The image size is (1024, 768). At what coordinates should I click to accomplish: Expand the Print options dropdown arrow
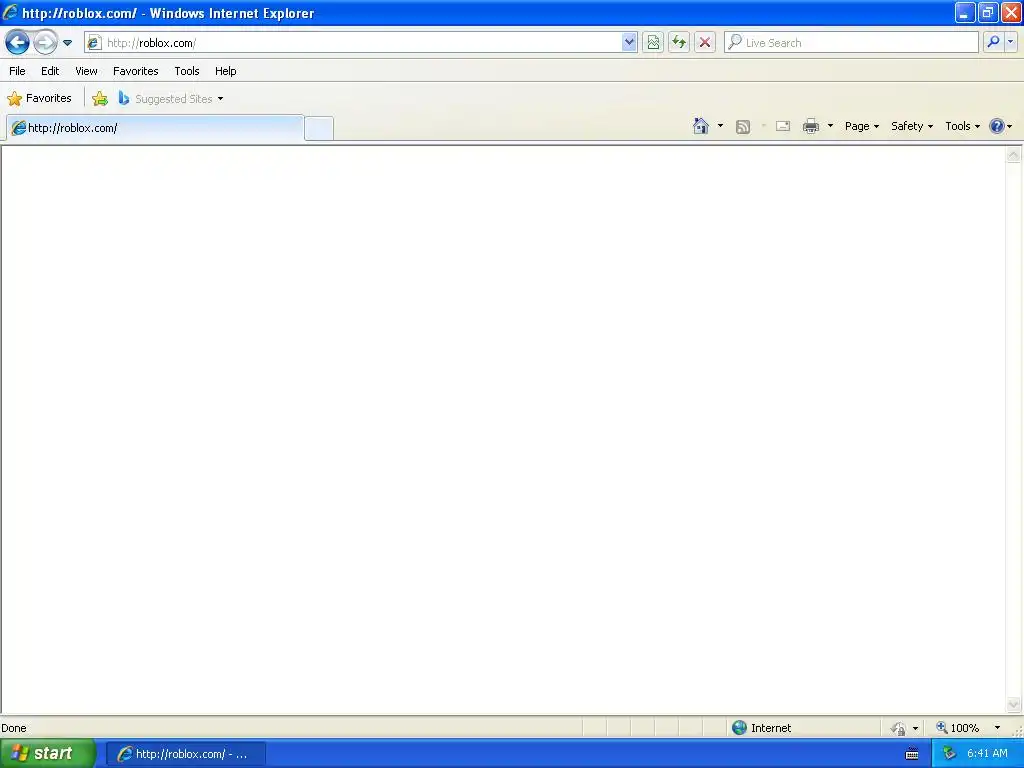pos(830,126)
